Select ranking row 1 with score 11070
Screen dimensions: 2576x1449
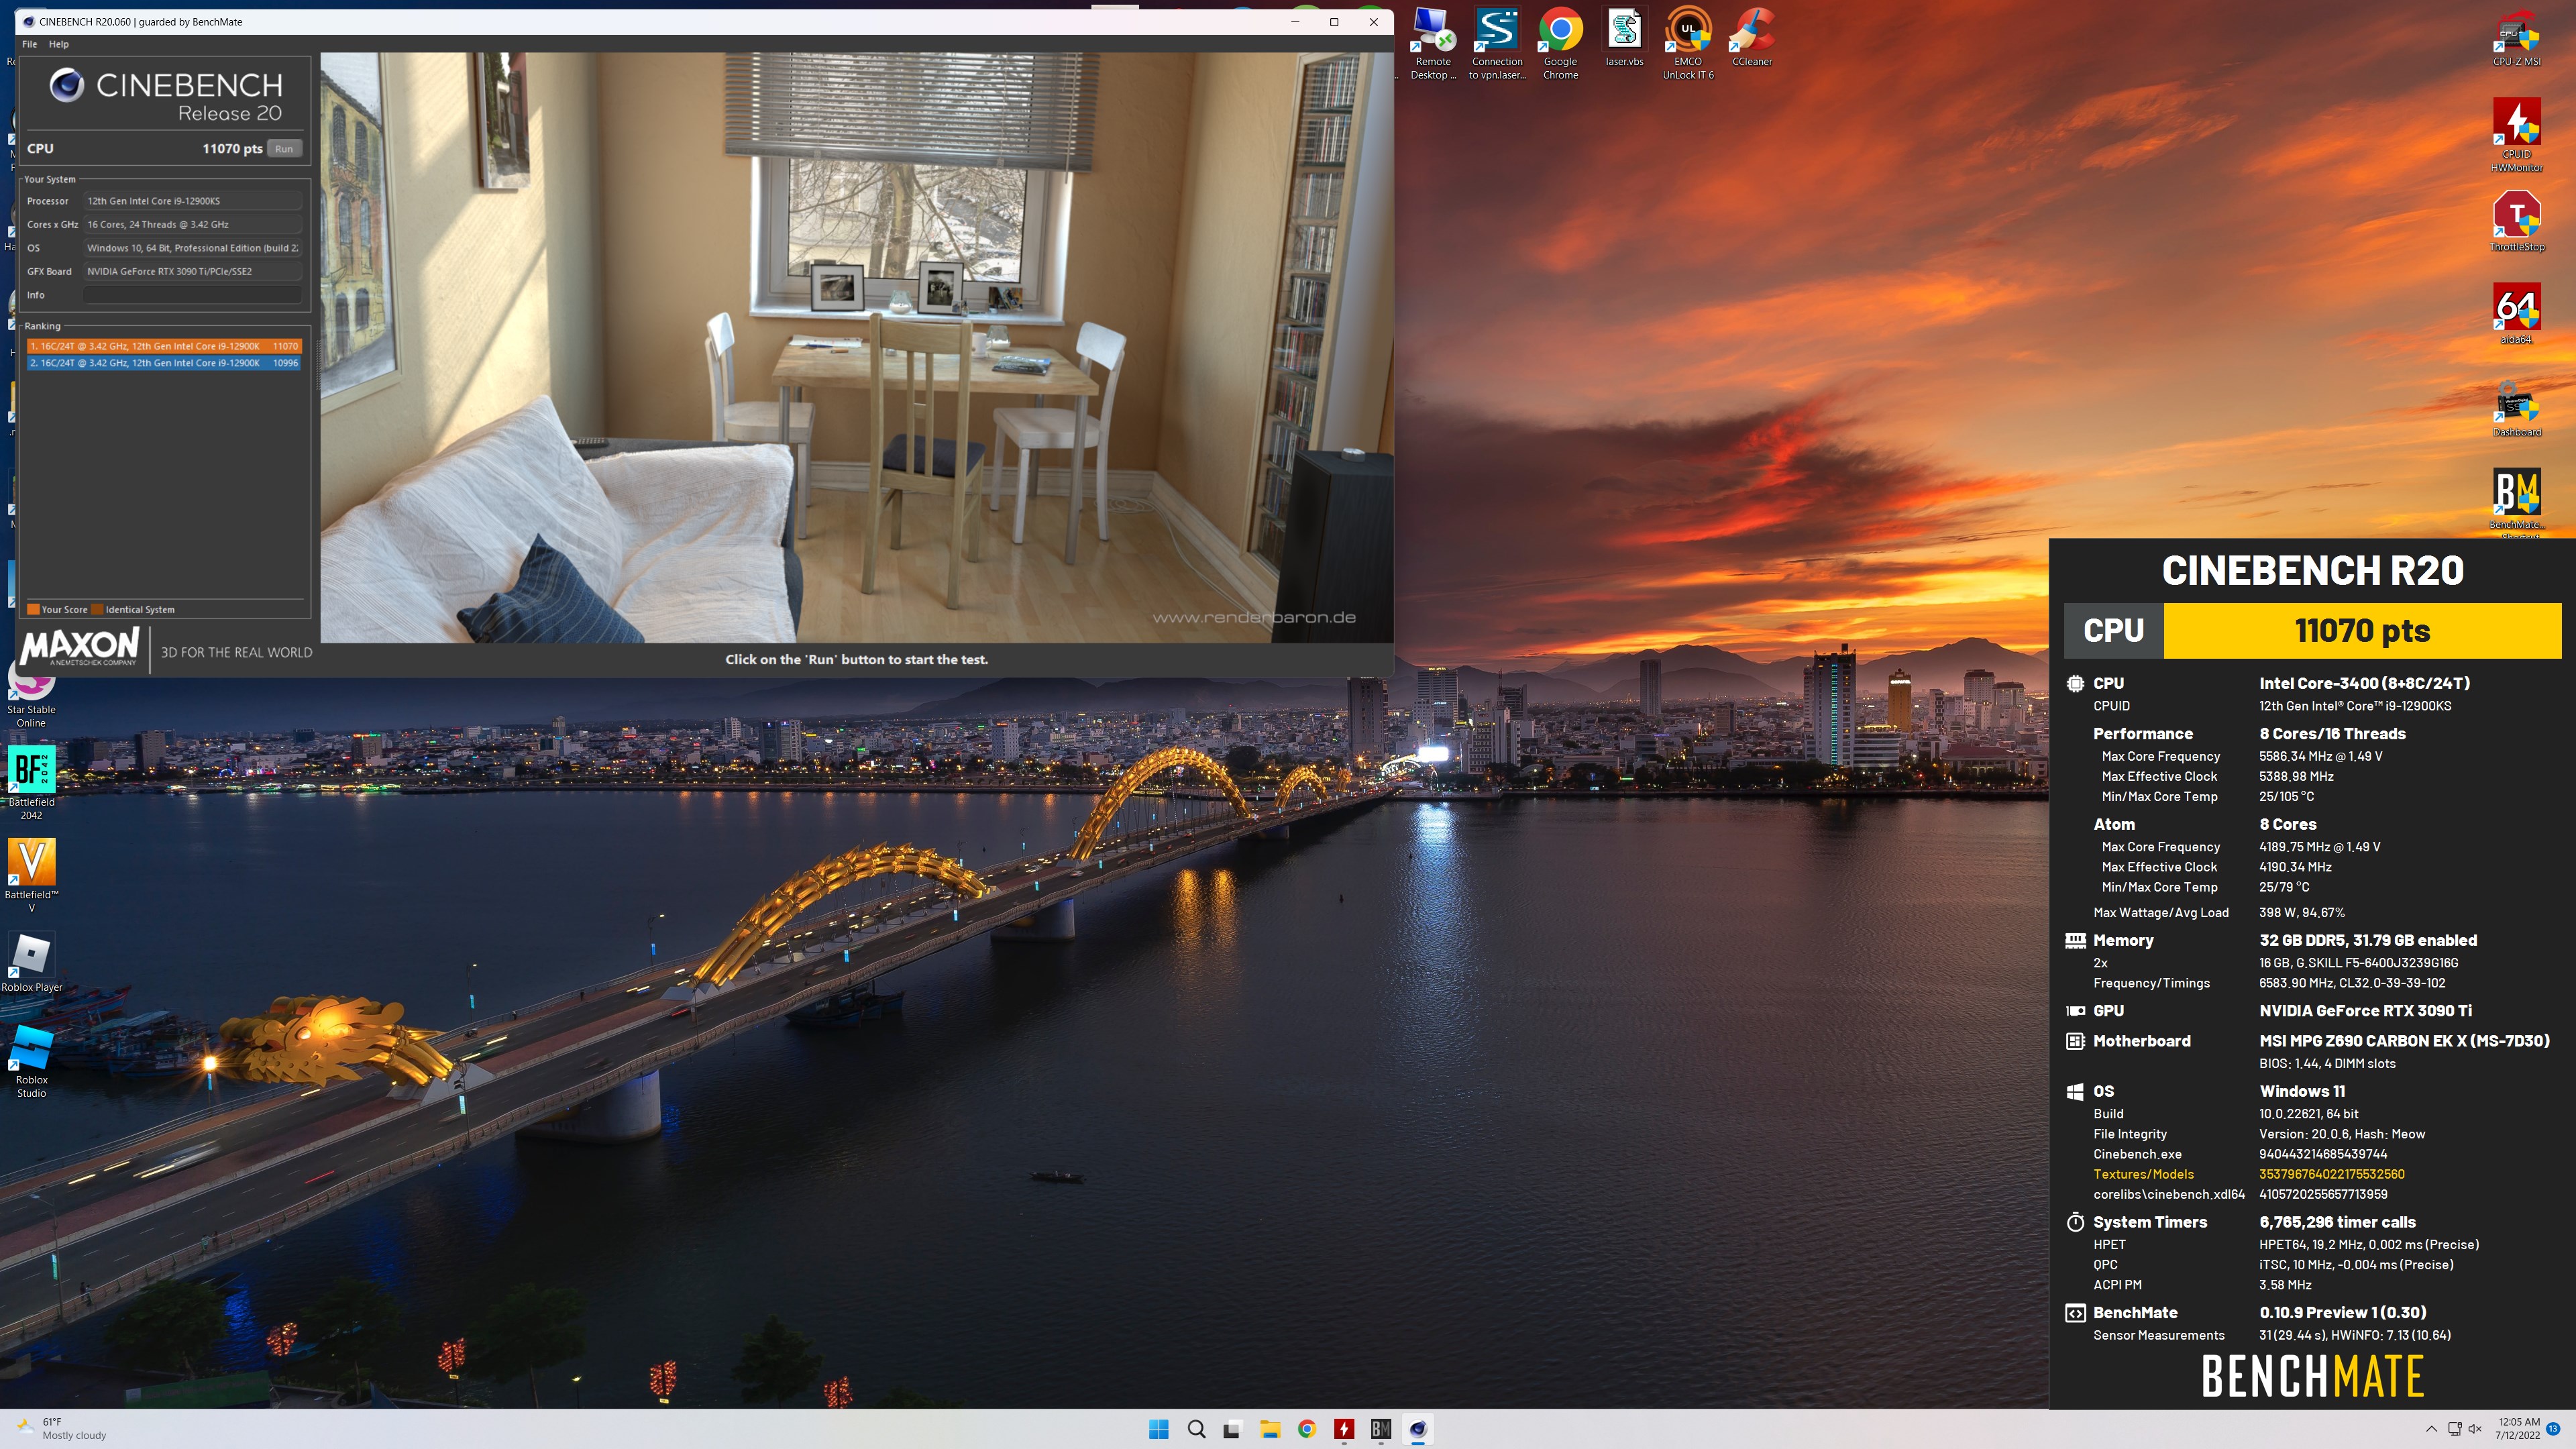pyautogui.click(x=164, y=346)
